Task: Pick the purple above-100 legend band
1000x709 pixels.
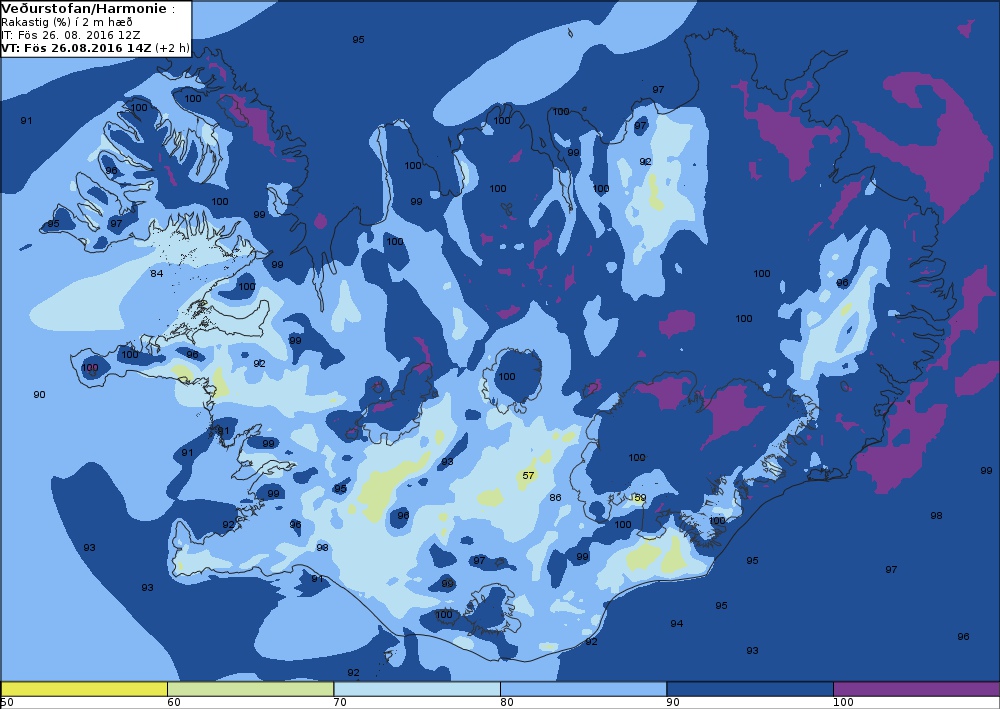Action: tap(916, 689)
